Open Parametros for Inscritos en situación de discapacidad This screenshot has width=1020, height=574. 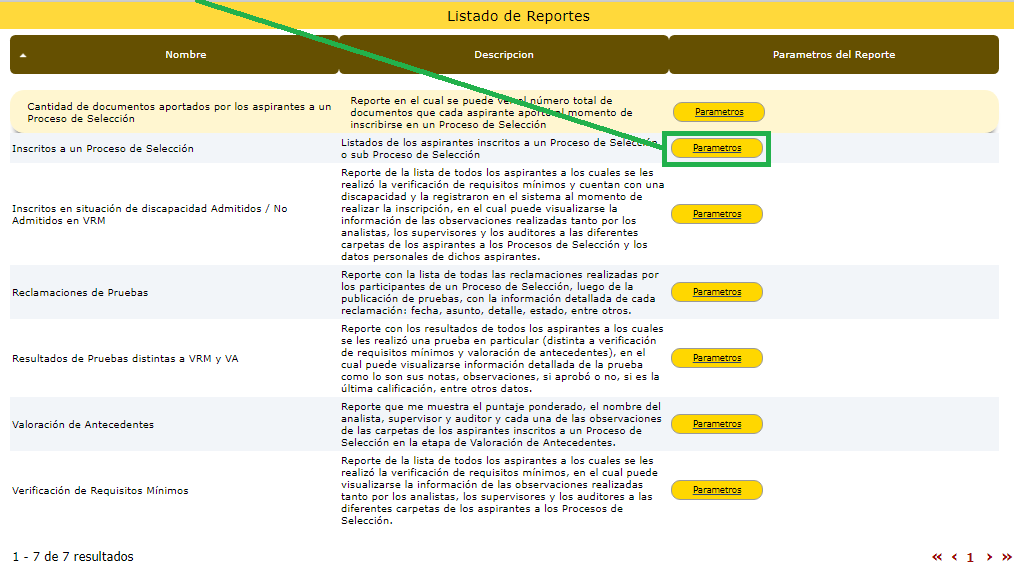pos(717,214)
